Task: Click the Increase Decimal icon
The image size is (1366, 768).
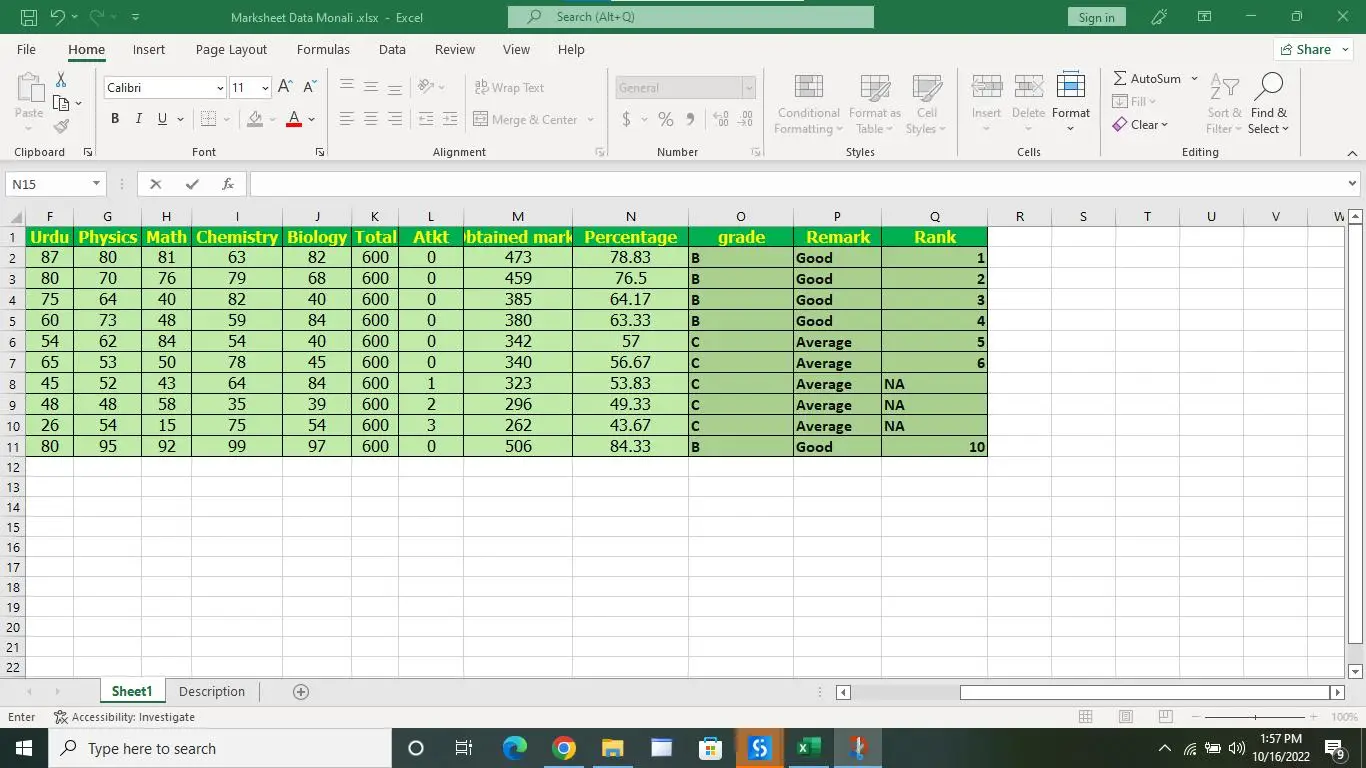Action: 720,119
